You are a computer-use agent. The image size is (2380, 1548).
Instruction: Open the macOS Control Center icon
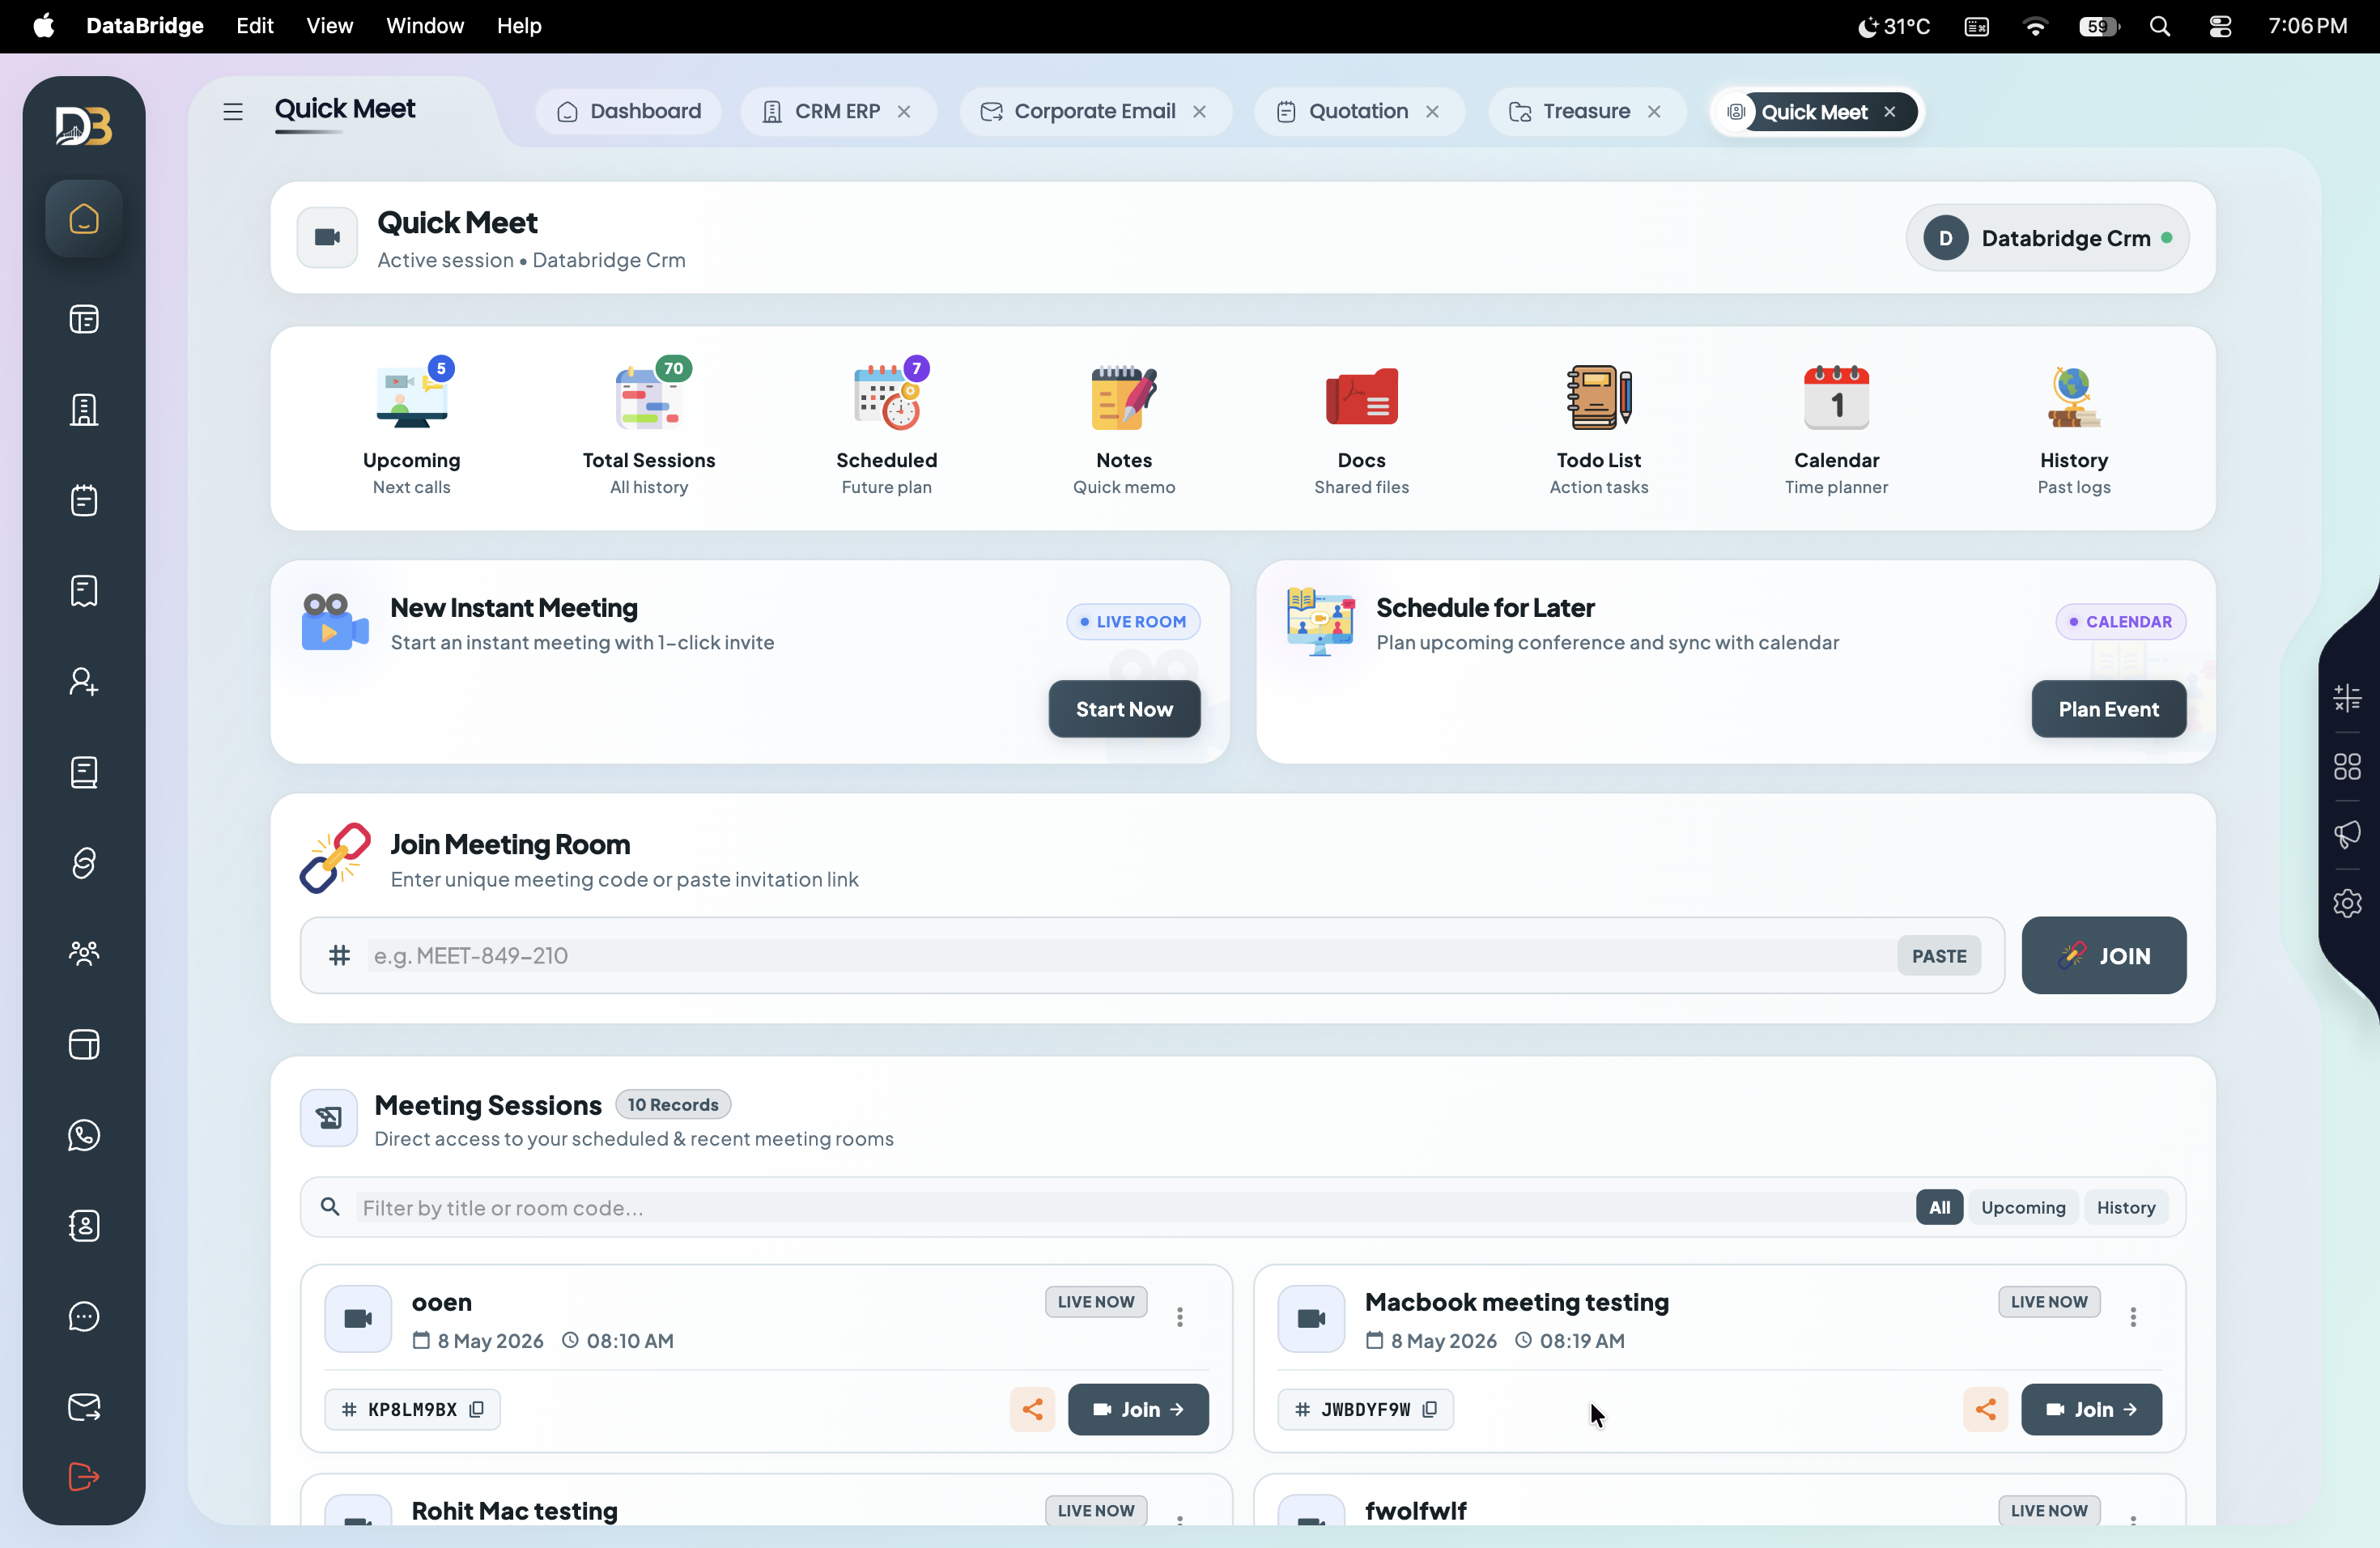(x=2220, y=26)
